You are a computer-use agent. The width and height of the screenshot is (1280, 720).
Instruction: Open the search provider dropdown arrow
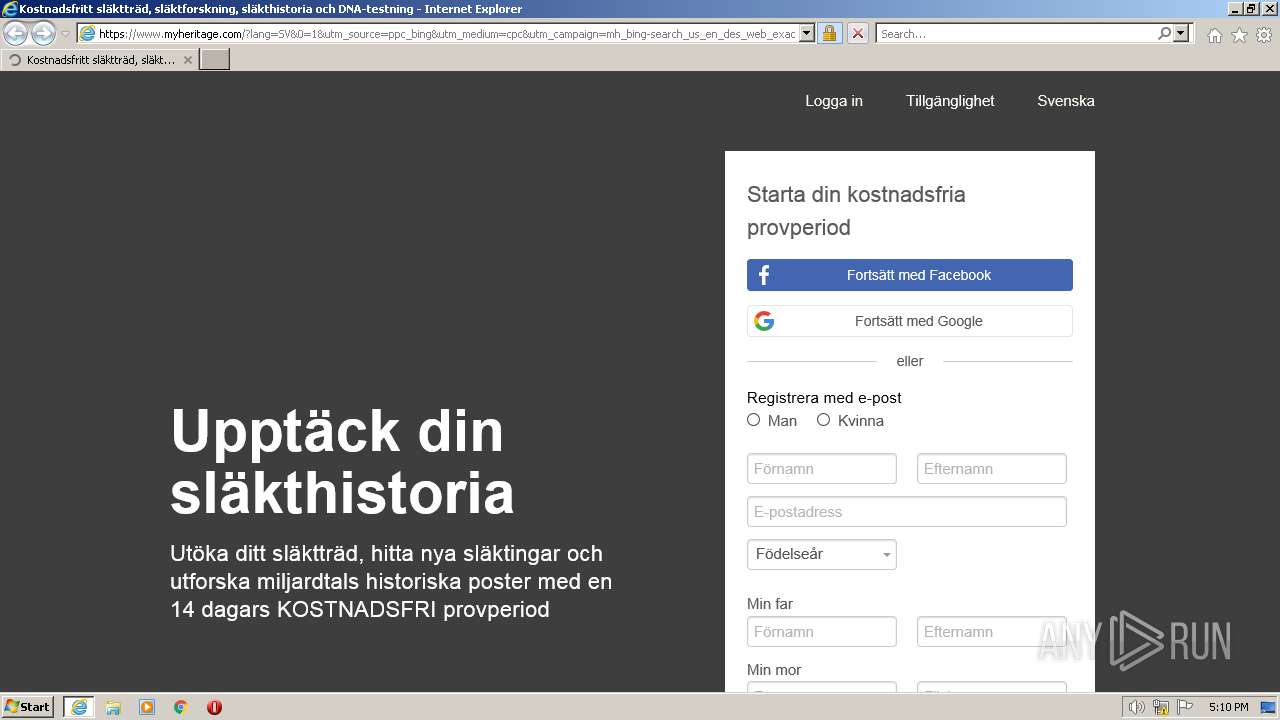(x=1181, y=33)
